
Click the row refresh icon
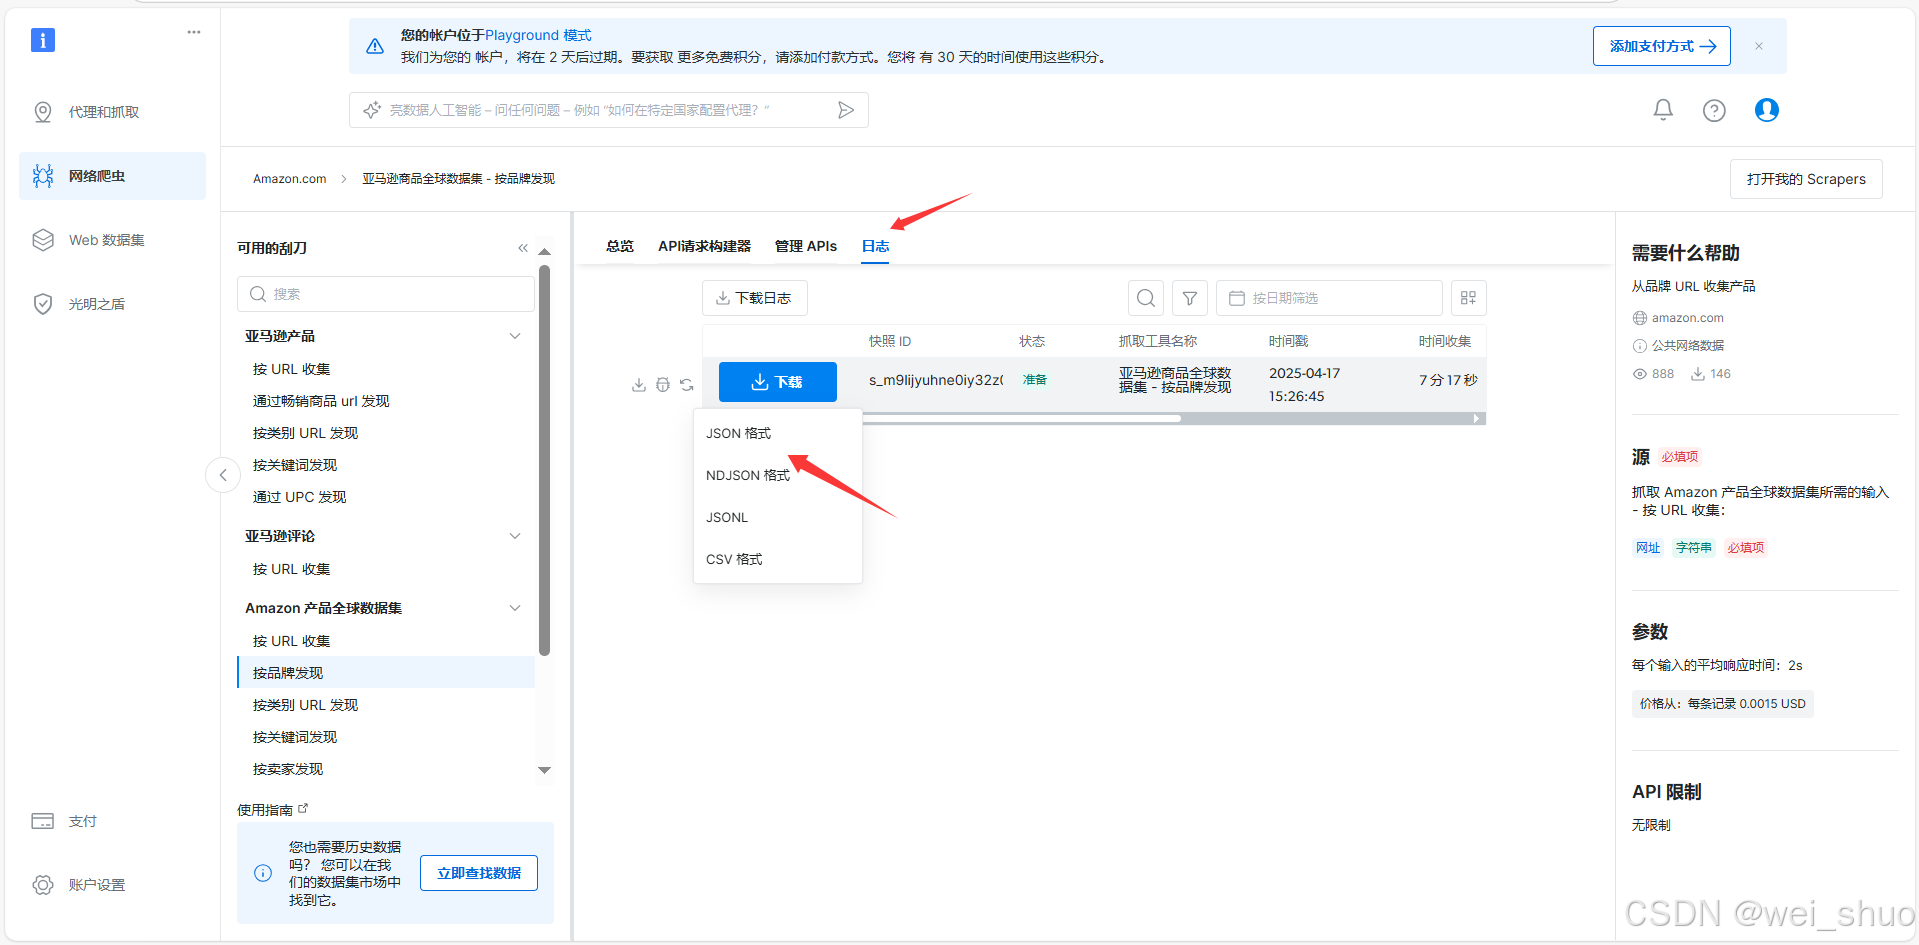click(x=687, y=385)
